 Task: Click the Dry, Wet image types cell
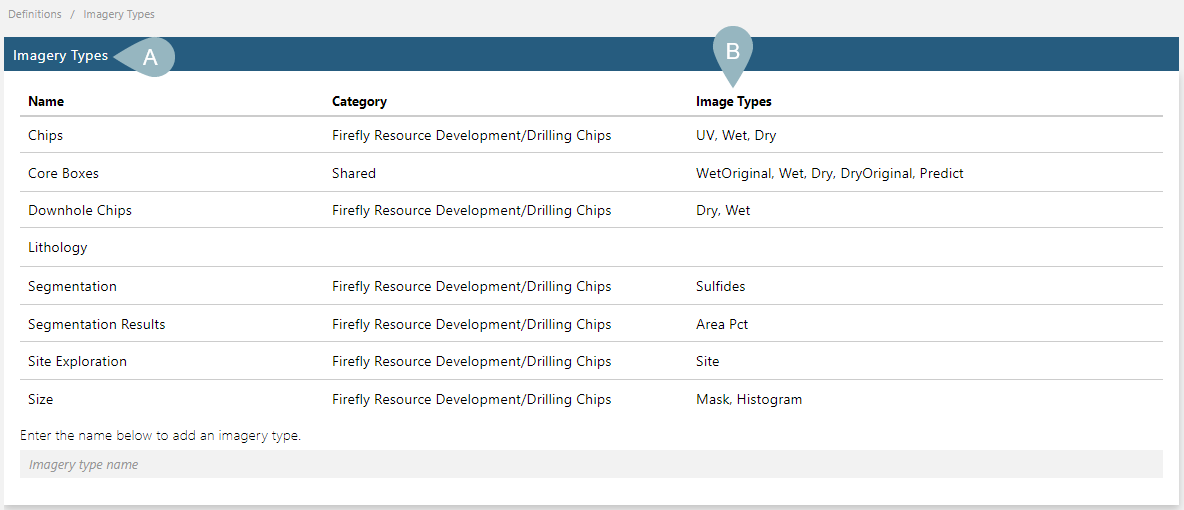click(723, 211)
